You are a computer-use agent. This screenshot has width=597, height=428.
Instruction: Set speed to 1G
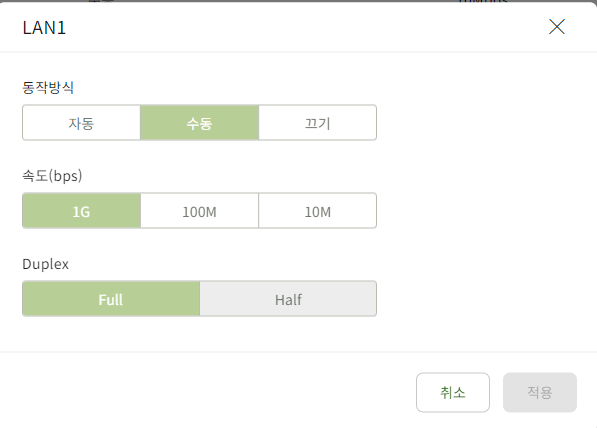click(x=81, y=211)
